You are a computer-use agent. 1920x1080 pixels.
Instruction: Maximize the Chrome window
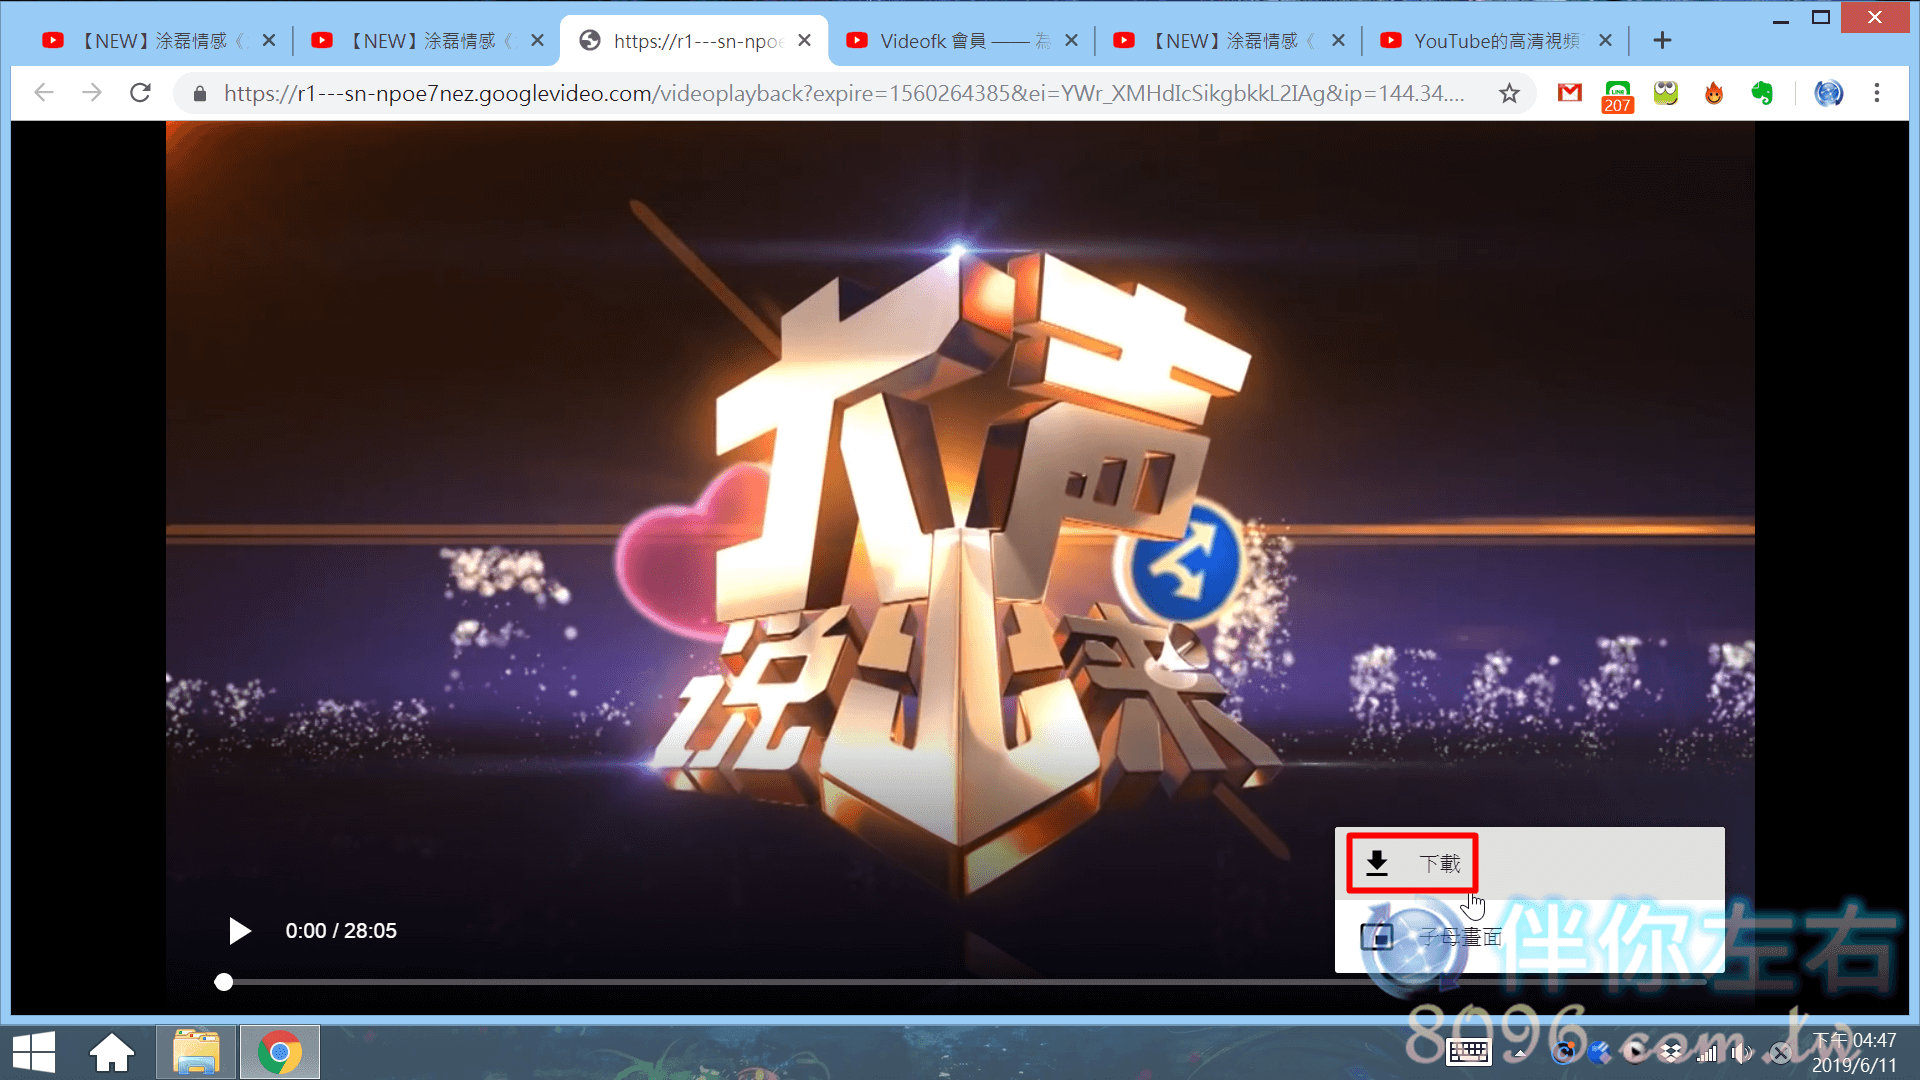coord(1821,18)
